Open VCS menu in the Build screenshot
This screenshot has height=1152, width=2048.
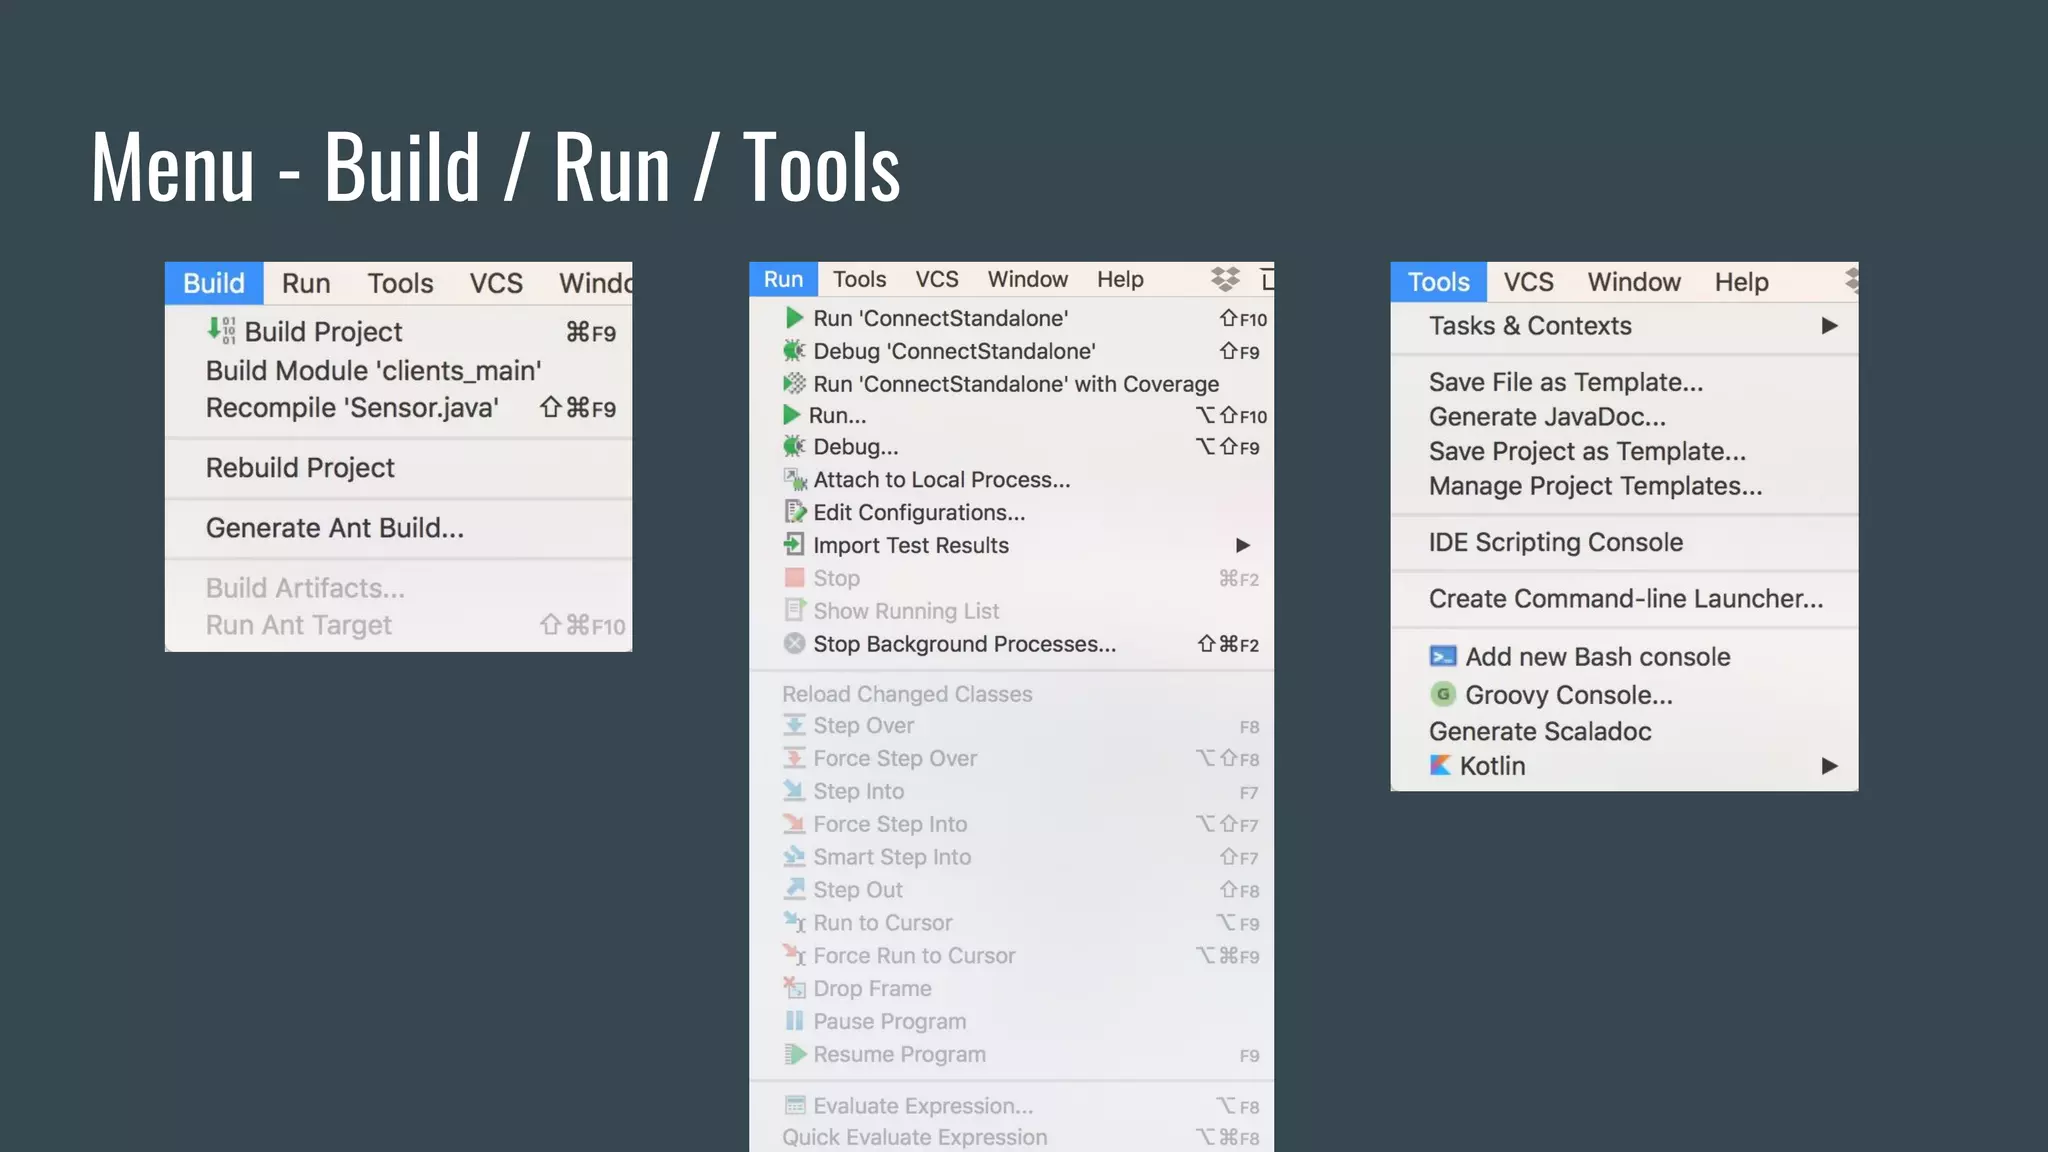point(496,283)
